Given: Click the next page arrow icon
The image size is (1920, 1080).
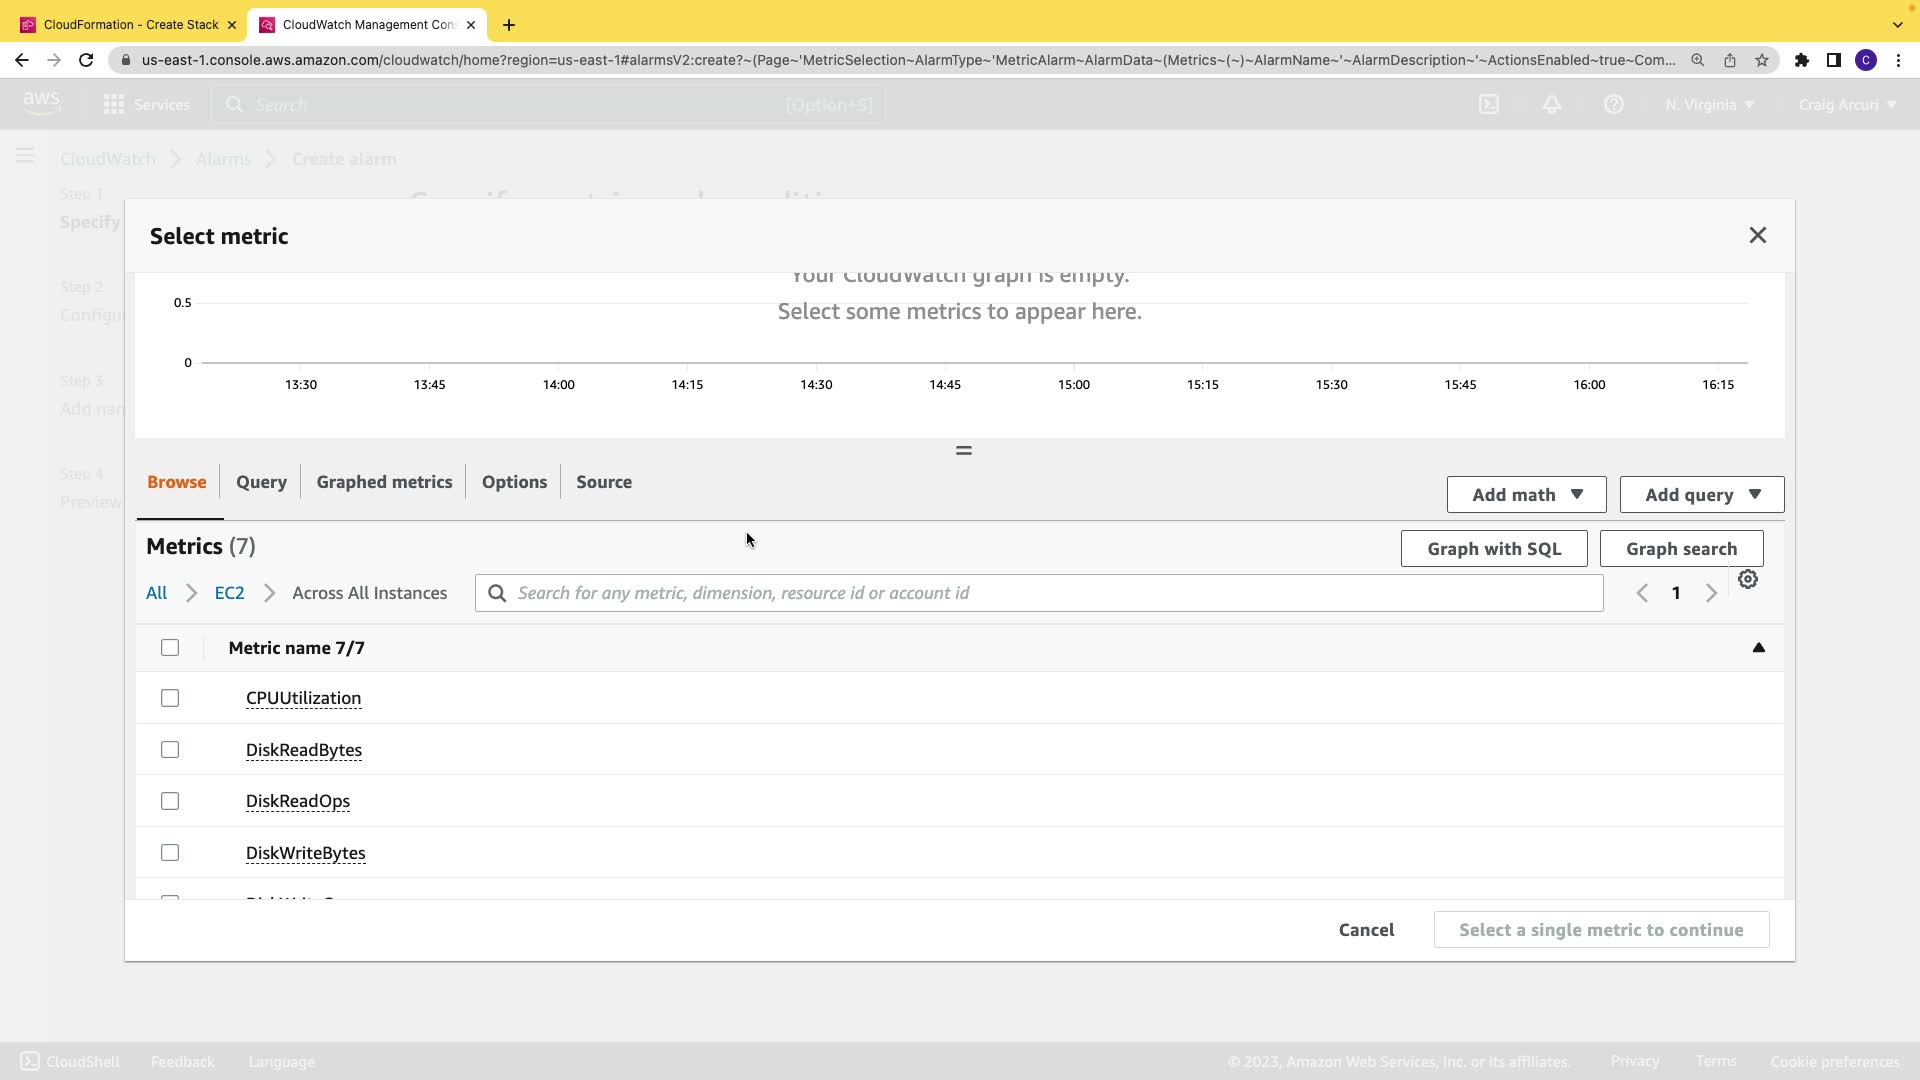Looking at the screenshot, I should pos(1711,593).
